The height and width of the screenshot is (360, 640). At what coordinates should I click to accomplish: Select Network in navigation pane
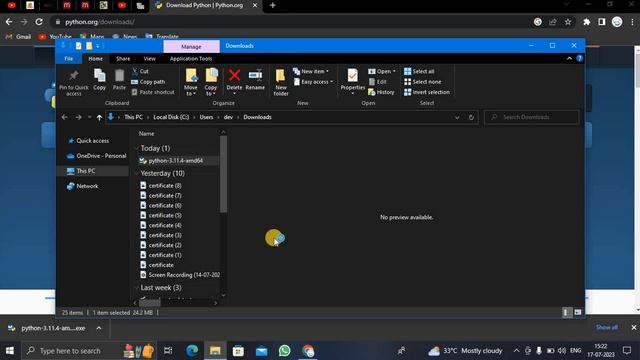tap(83, 186)
